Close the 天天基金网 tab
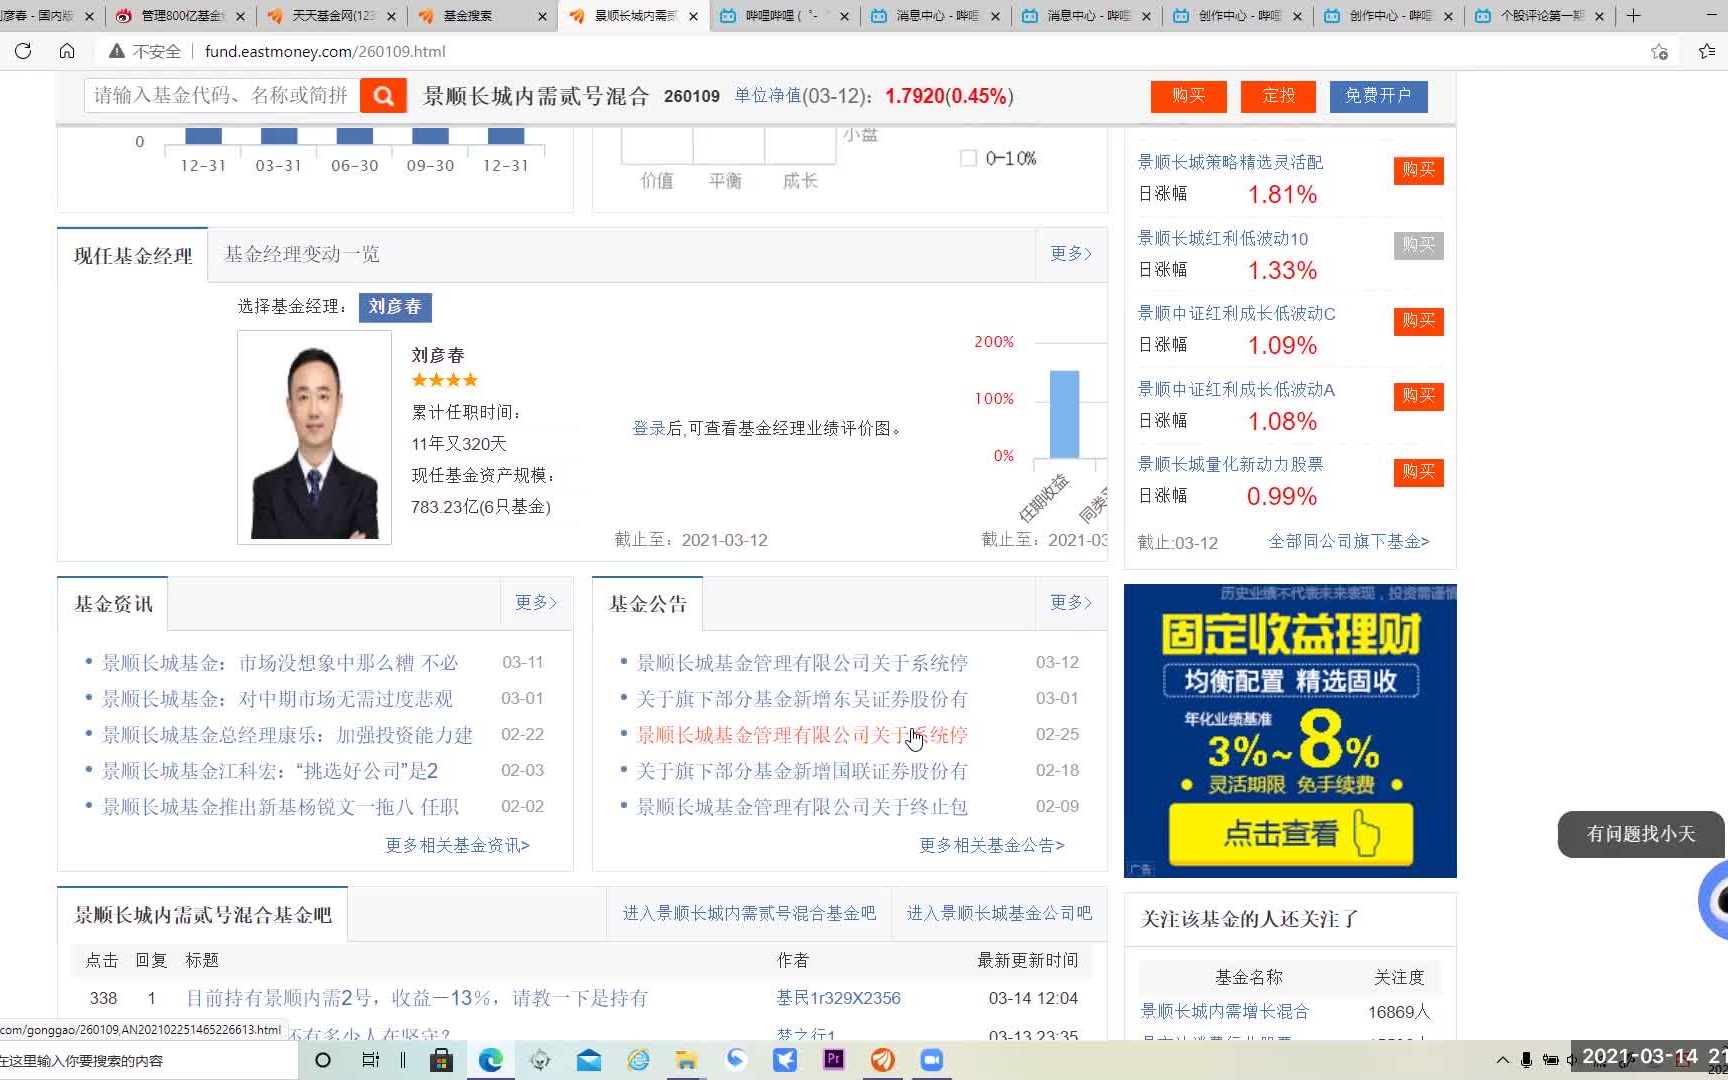 click(391, 16)
